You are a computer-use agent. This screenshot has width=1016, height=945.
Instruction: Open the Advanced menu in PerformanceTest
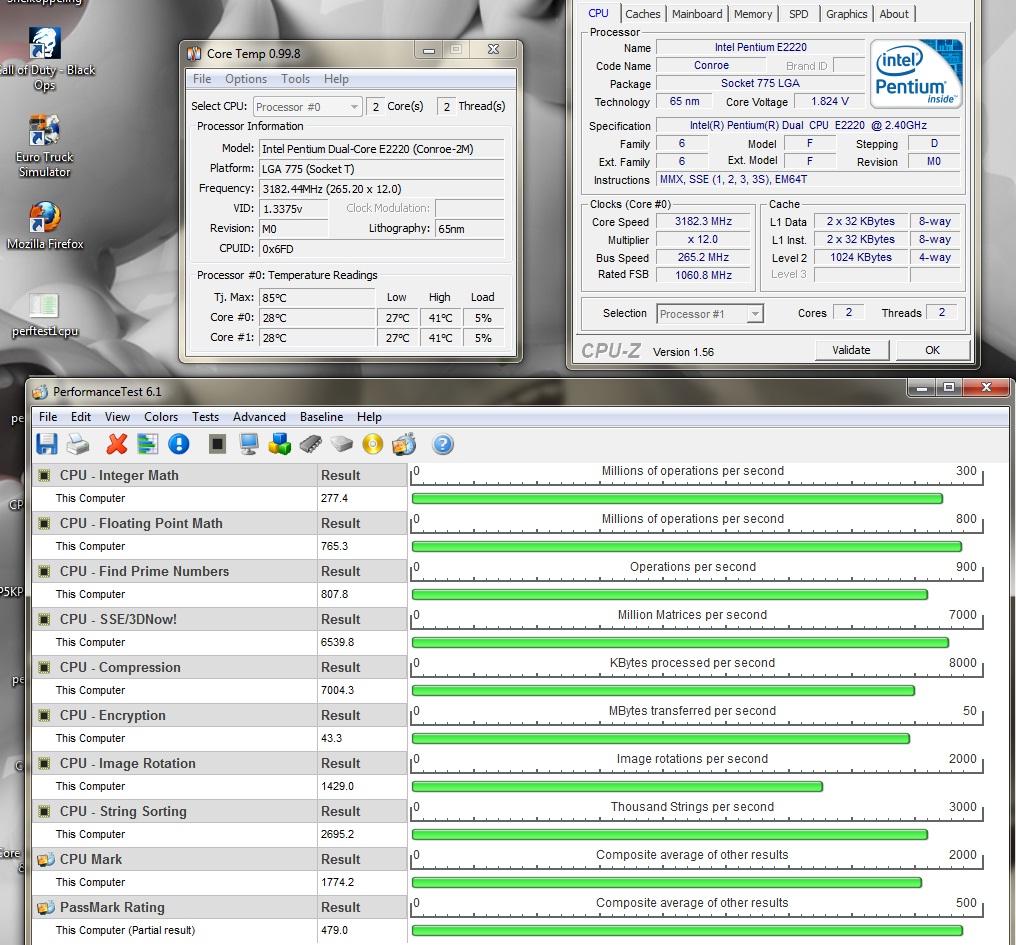point(259,417)
